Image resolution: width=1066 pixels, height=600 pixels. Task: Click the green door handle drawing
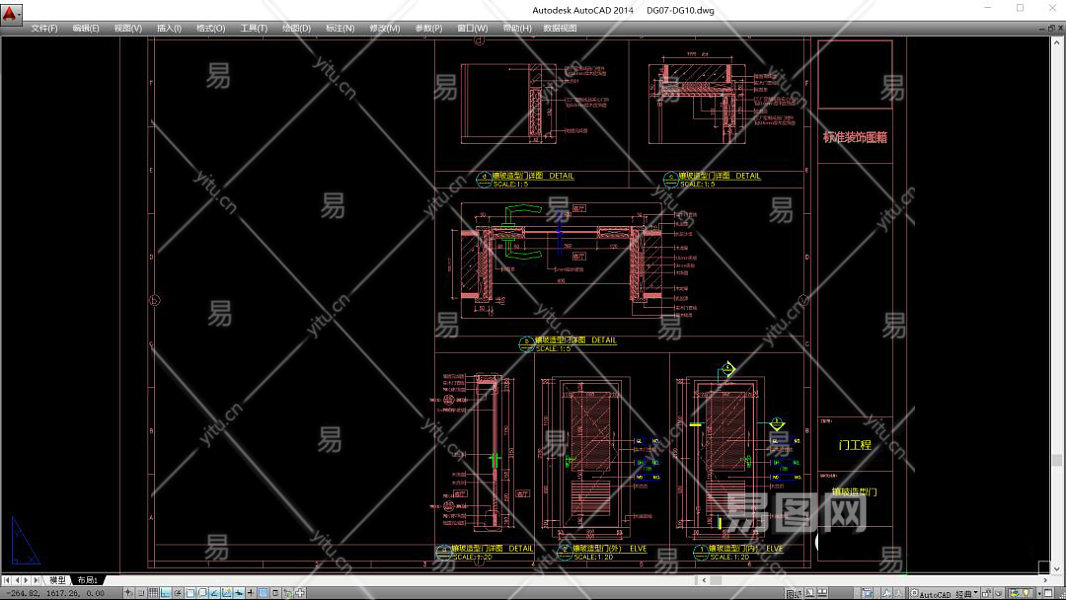click(524, 232)
